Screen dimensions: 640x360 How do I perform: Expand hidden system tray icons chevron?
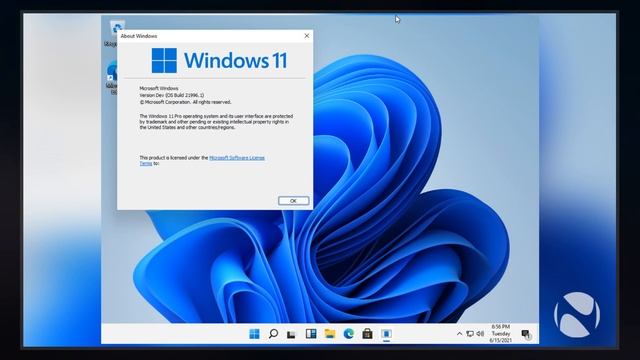tap(459, 334)
